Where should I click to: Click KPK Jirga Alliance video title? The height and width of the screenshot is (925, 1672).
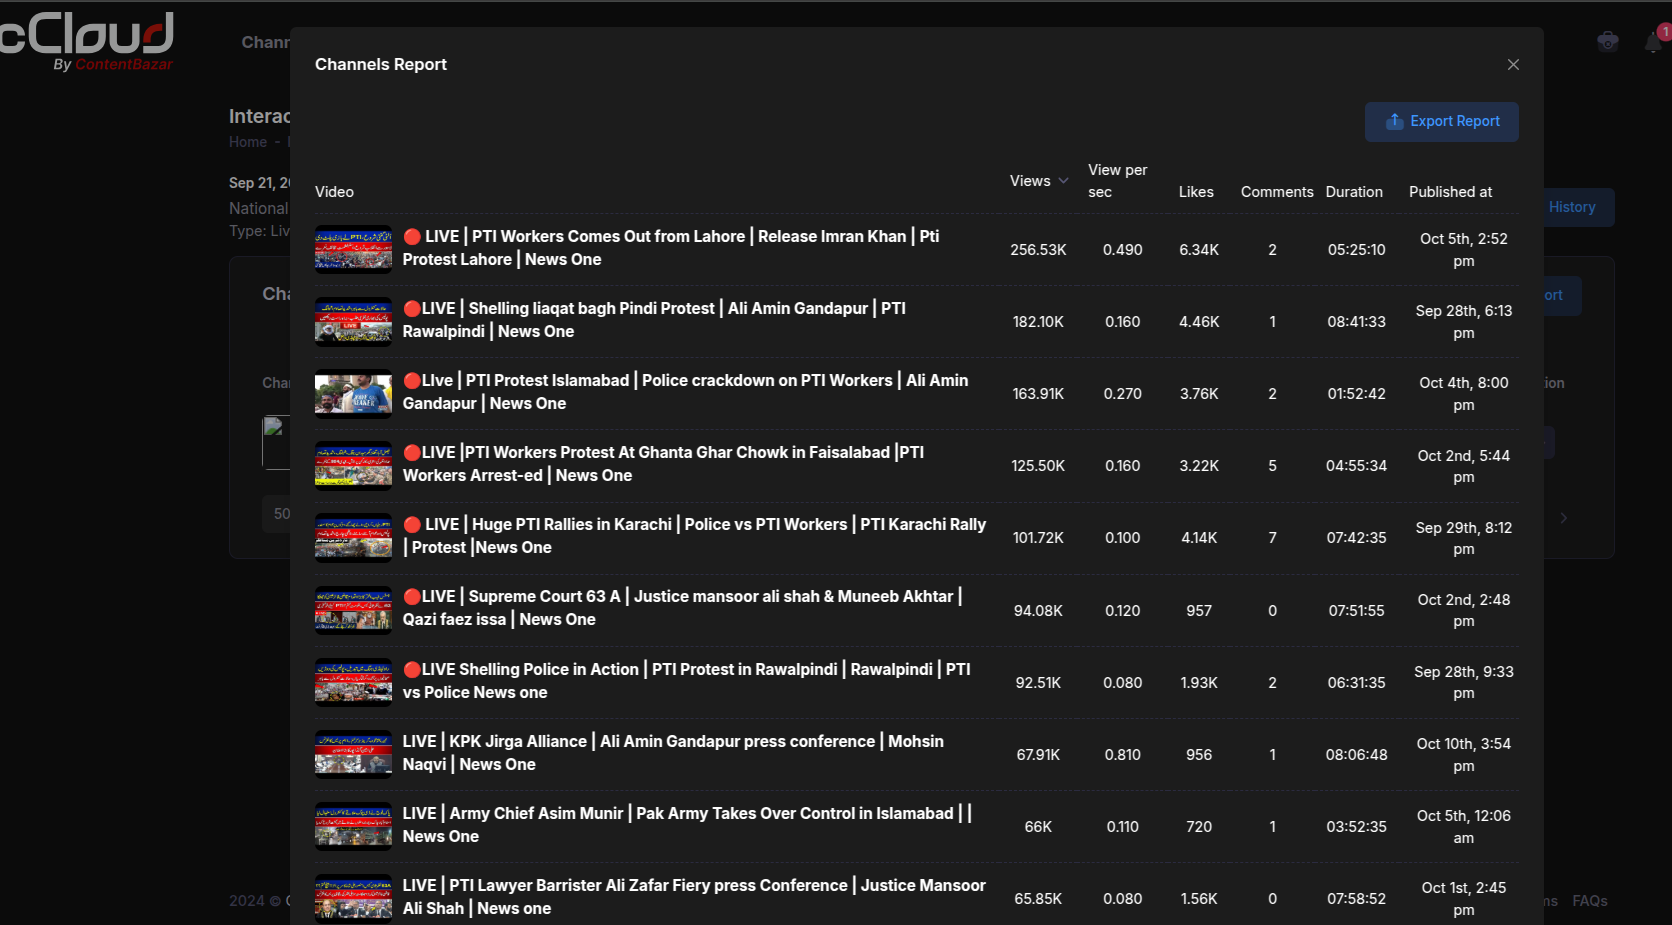tap(672, 752)
